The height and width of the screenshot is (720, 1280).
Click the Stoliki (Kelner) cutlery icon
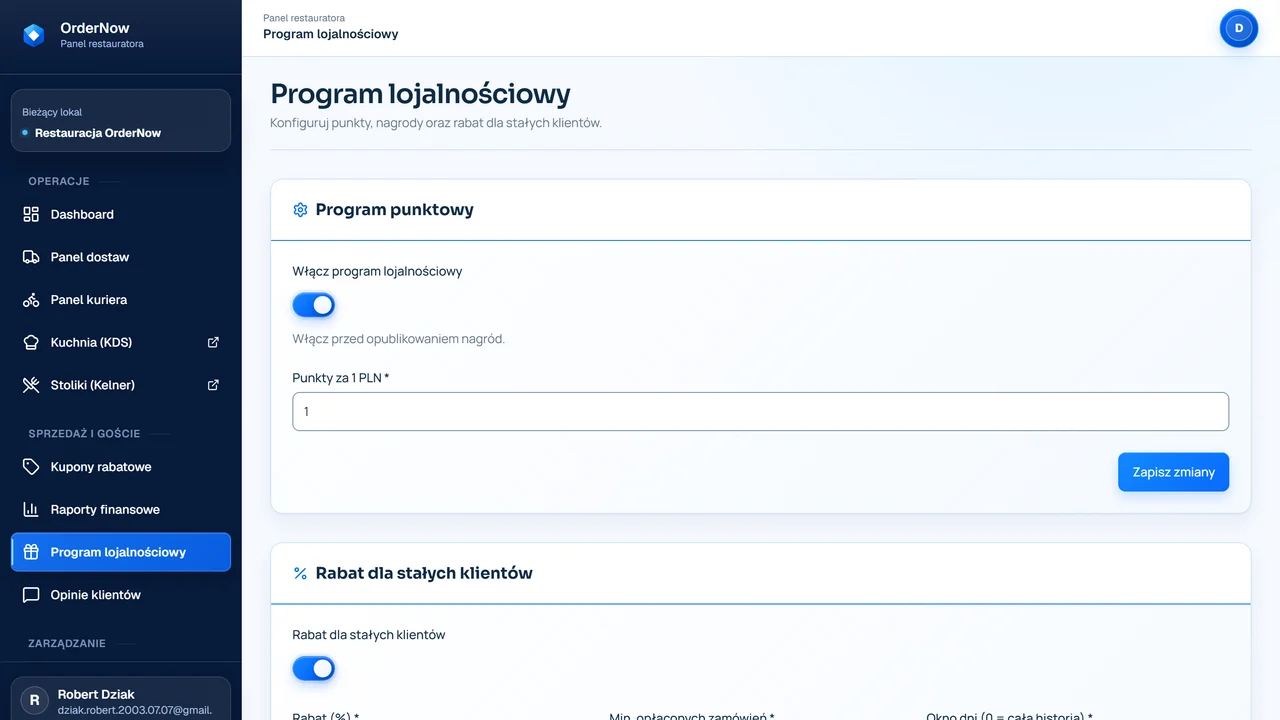[31, 385]
